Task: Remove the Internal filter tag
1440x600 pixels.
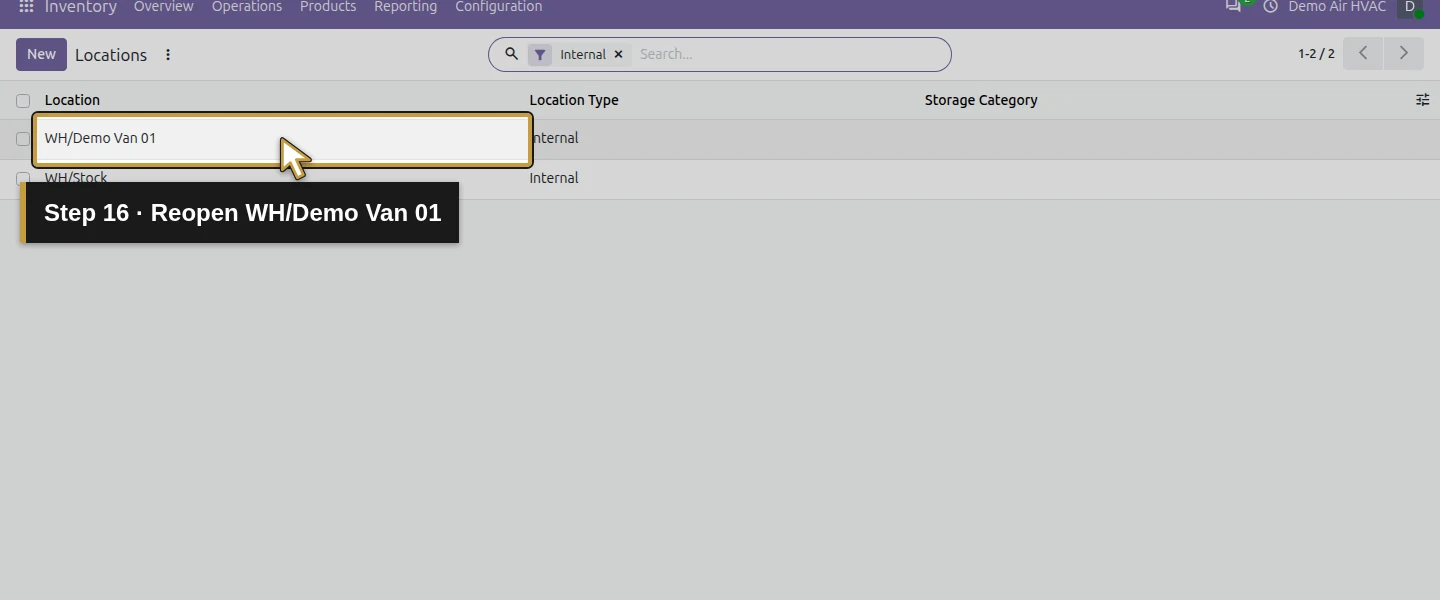Action: pos(618,55)
